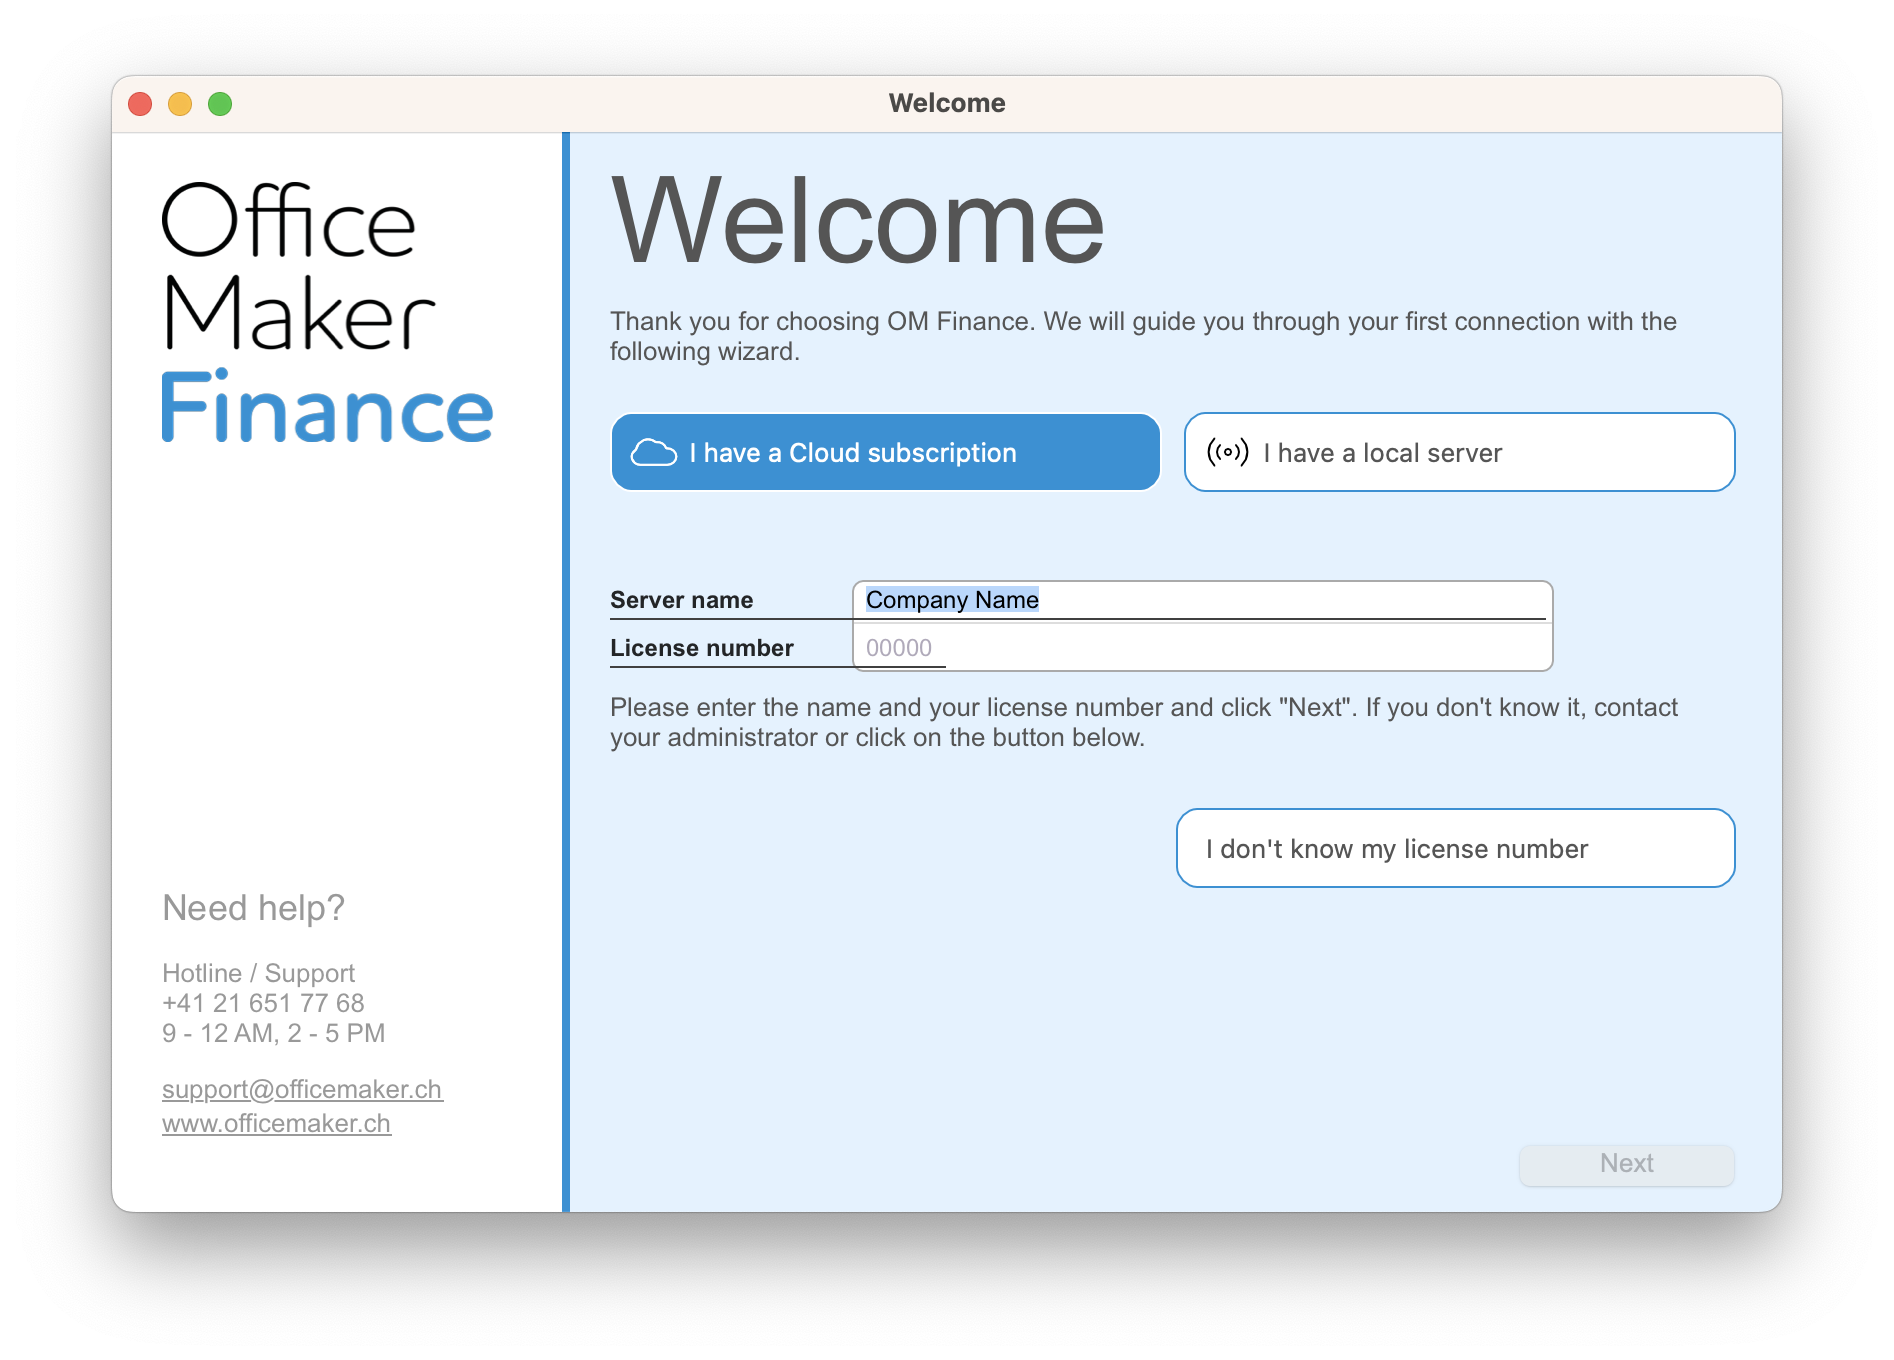Select the Cloud subscription option
Image resolution: width=1894 pixels, height=1360 pixels.
point(885,452)
